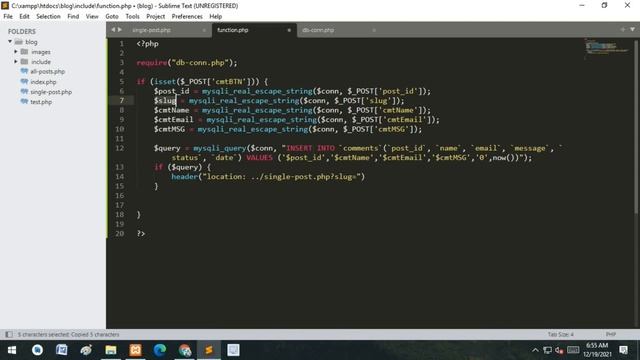The height and width of the screenshot is (360, 640).
Task: Open the tab list dropdown arrow
Action: click(x=632, y=29)
